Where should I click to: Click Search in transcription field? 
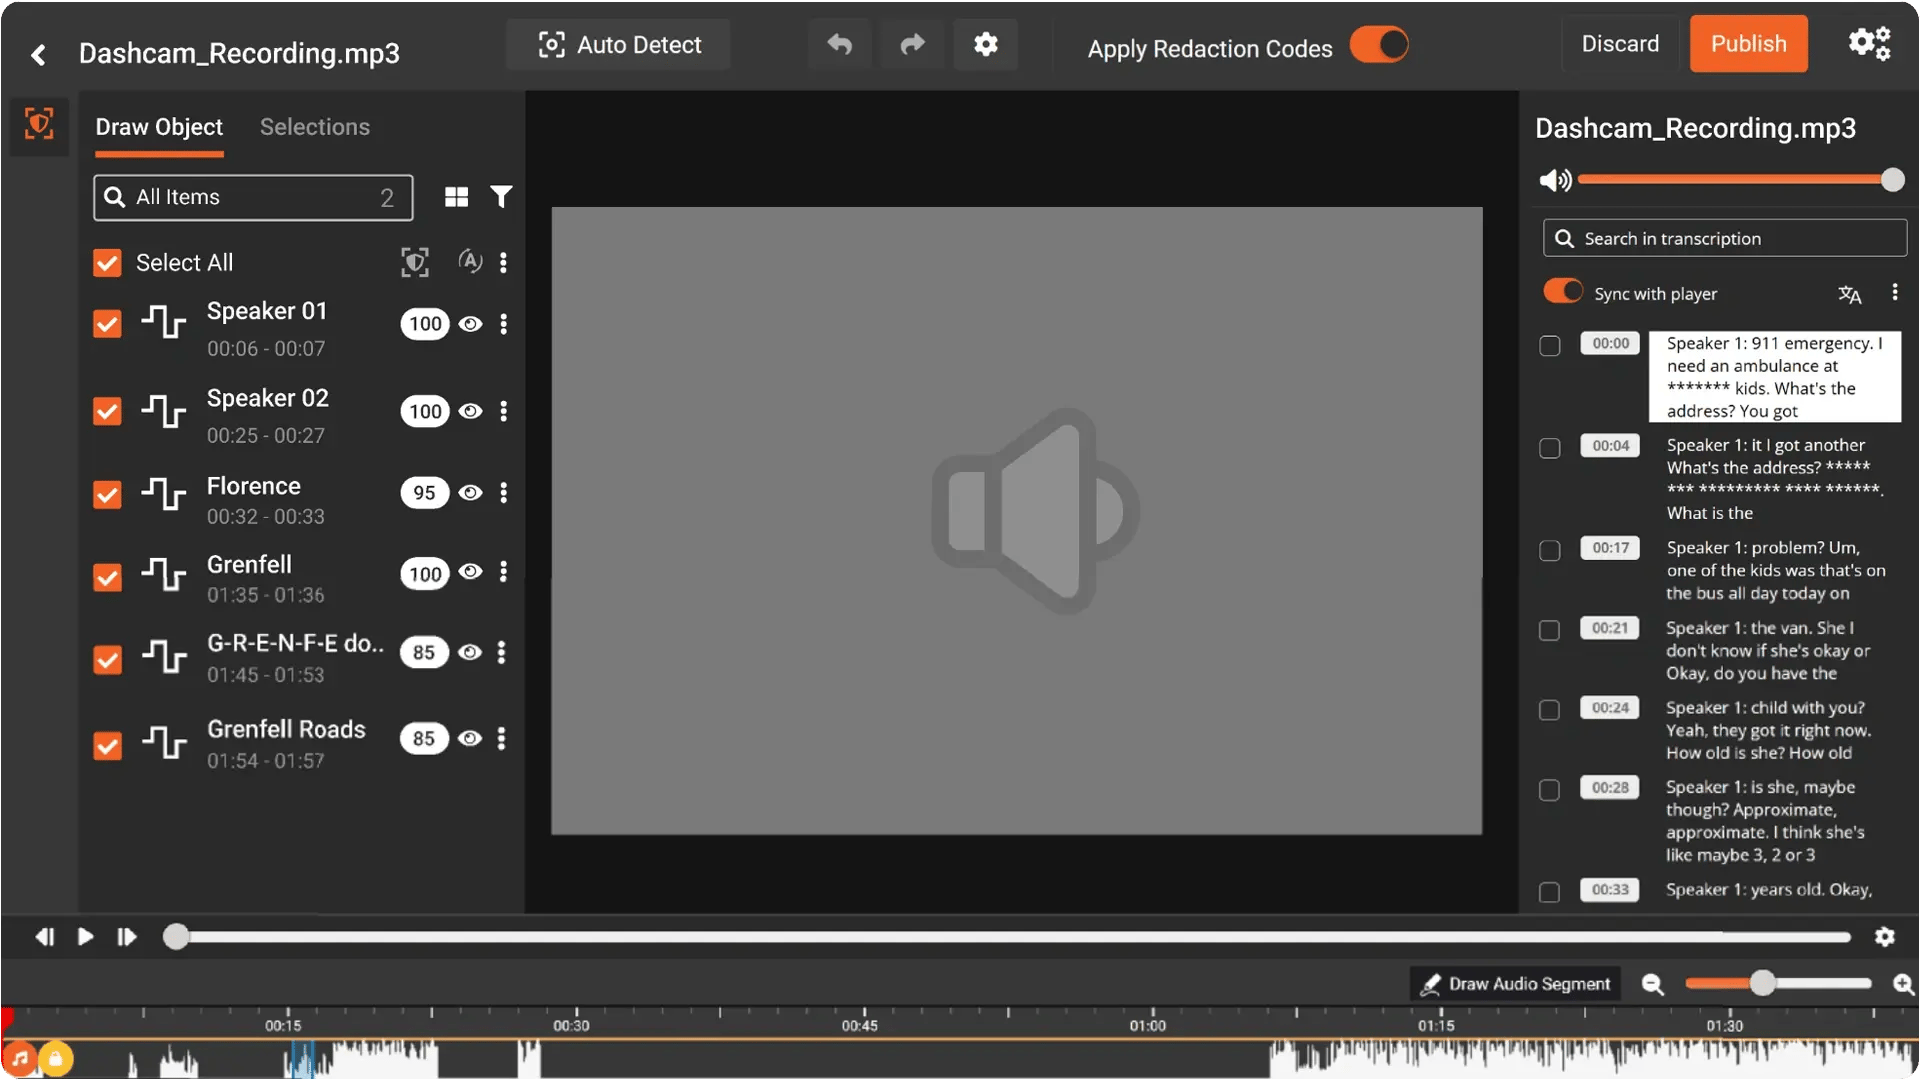[x=1724, y=239]
